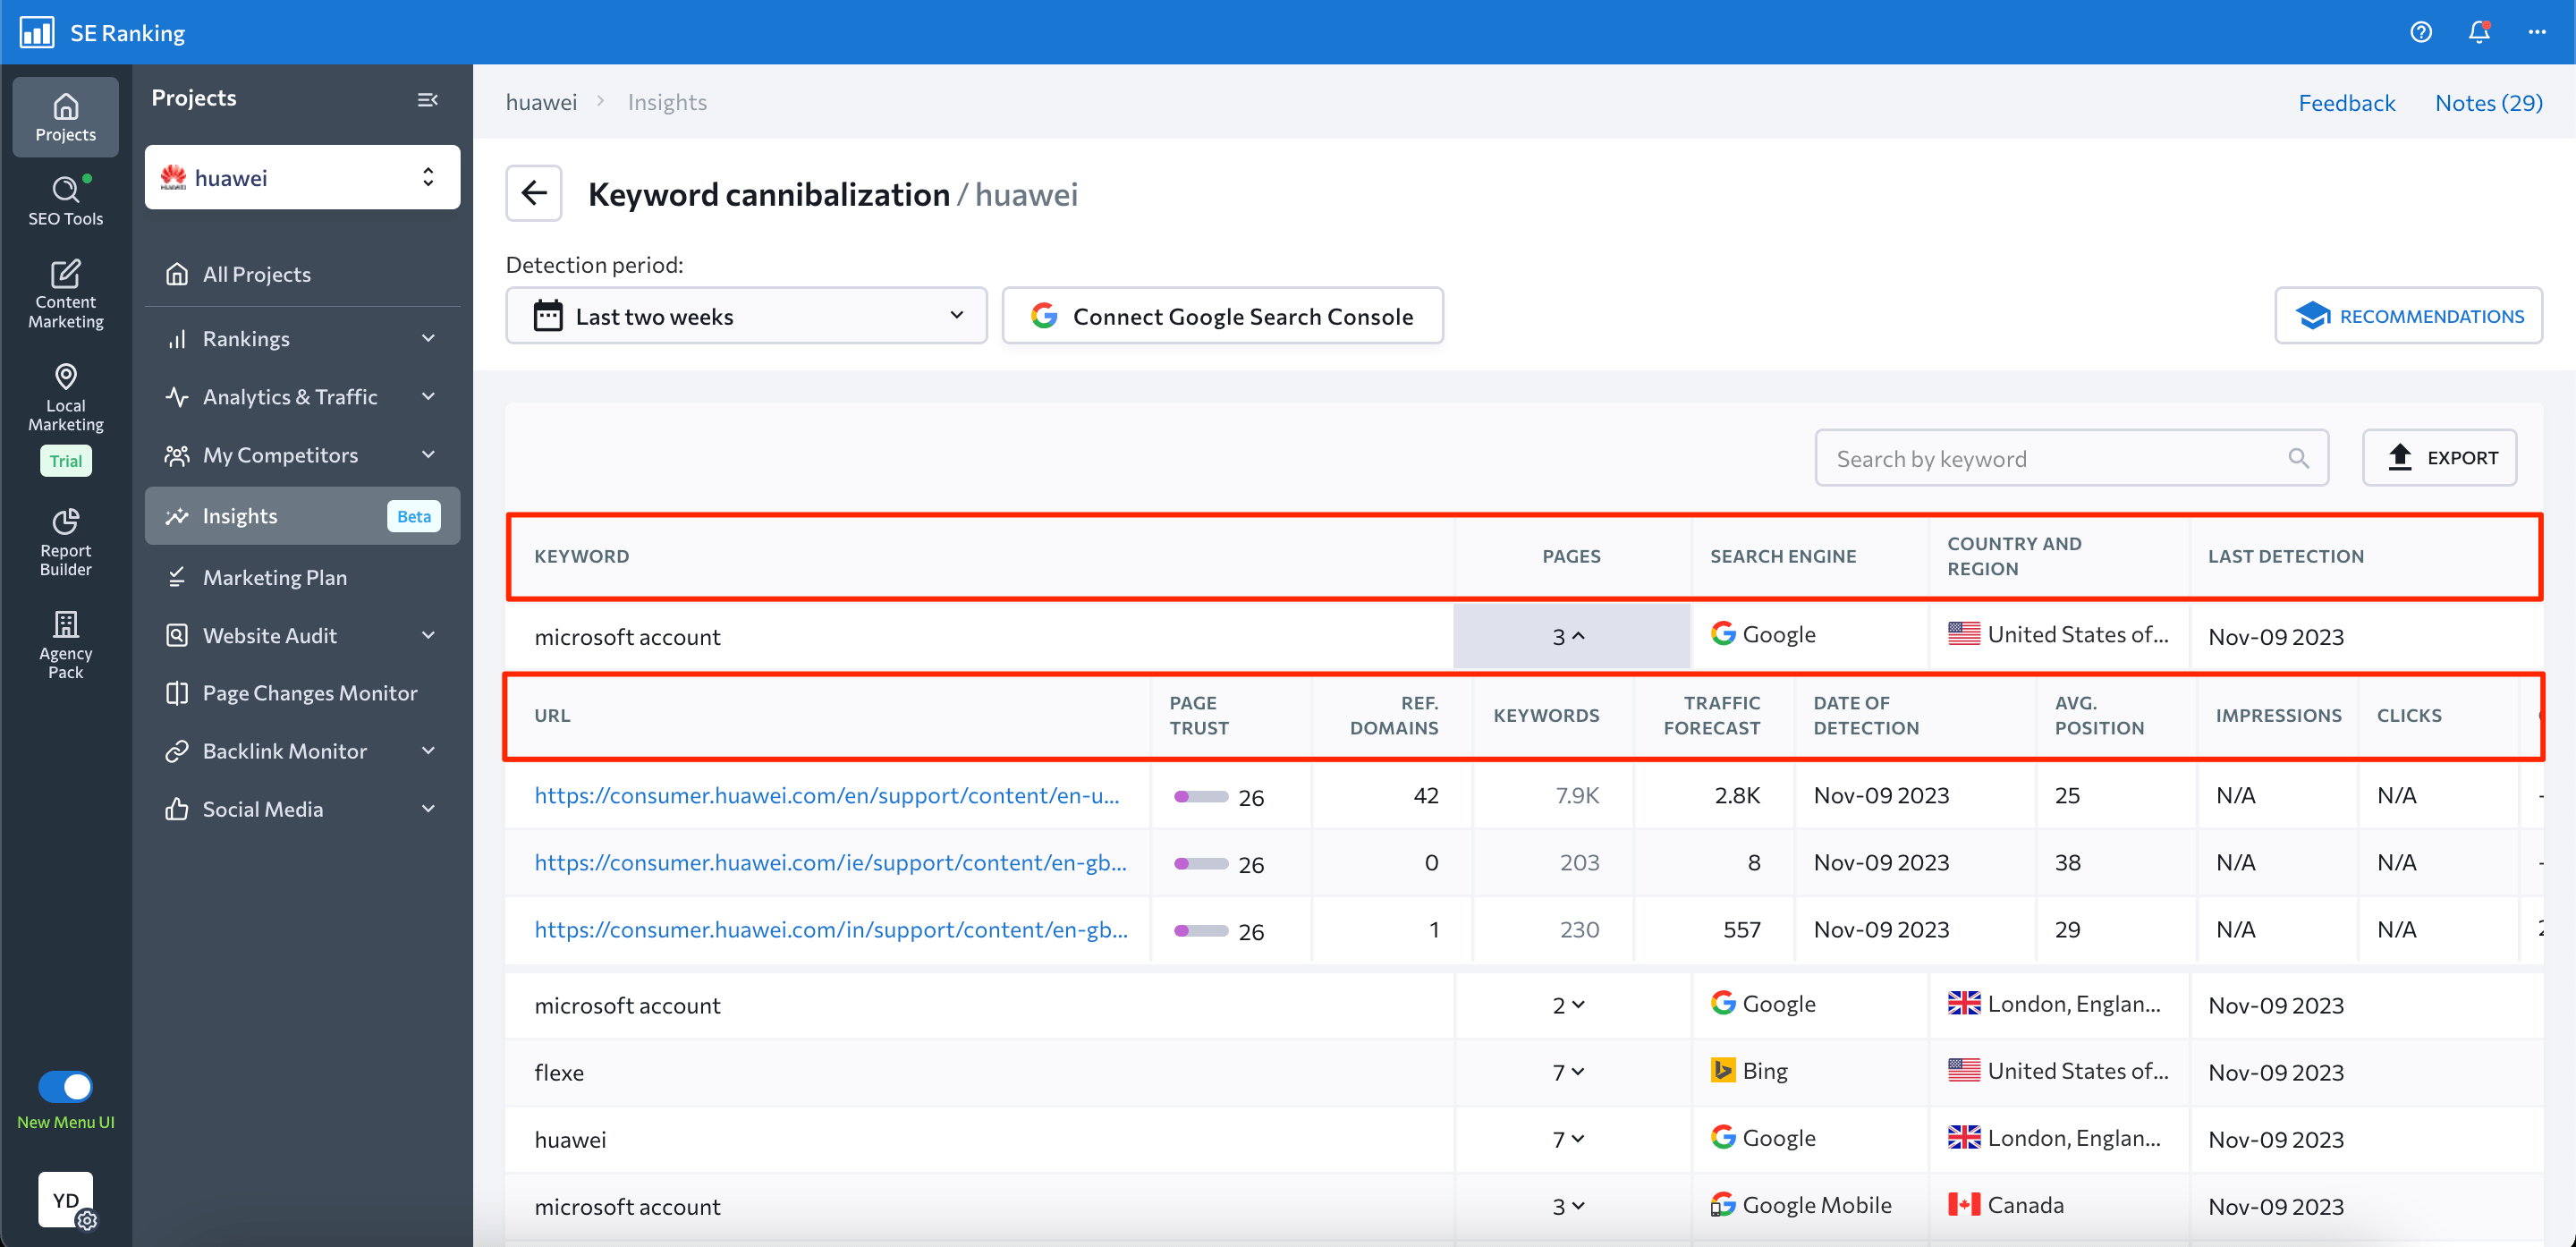
Task: Open the huawei project selector dropdown
Action: click(302, 177)
